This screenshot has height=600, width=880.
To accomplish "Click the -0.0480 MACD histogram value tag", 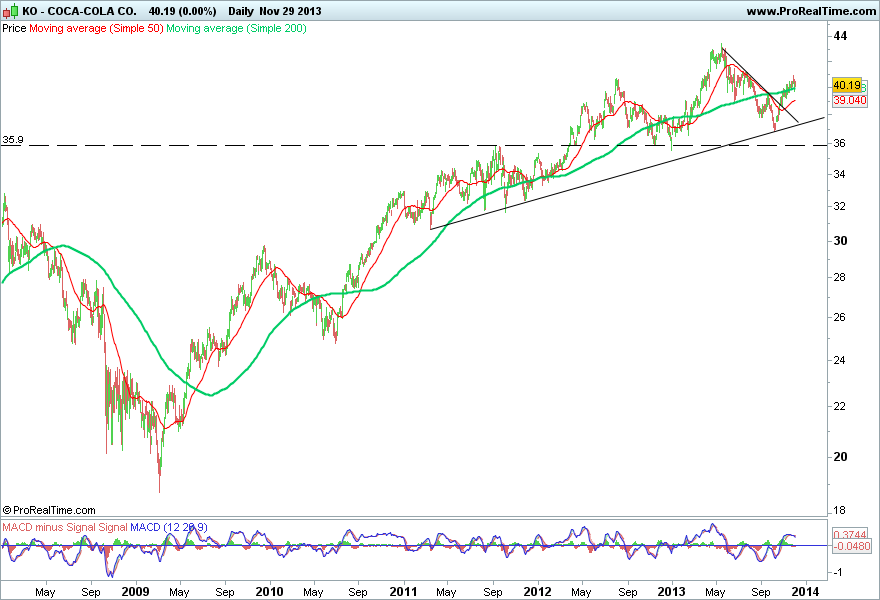I will click(851, 546).
